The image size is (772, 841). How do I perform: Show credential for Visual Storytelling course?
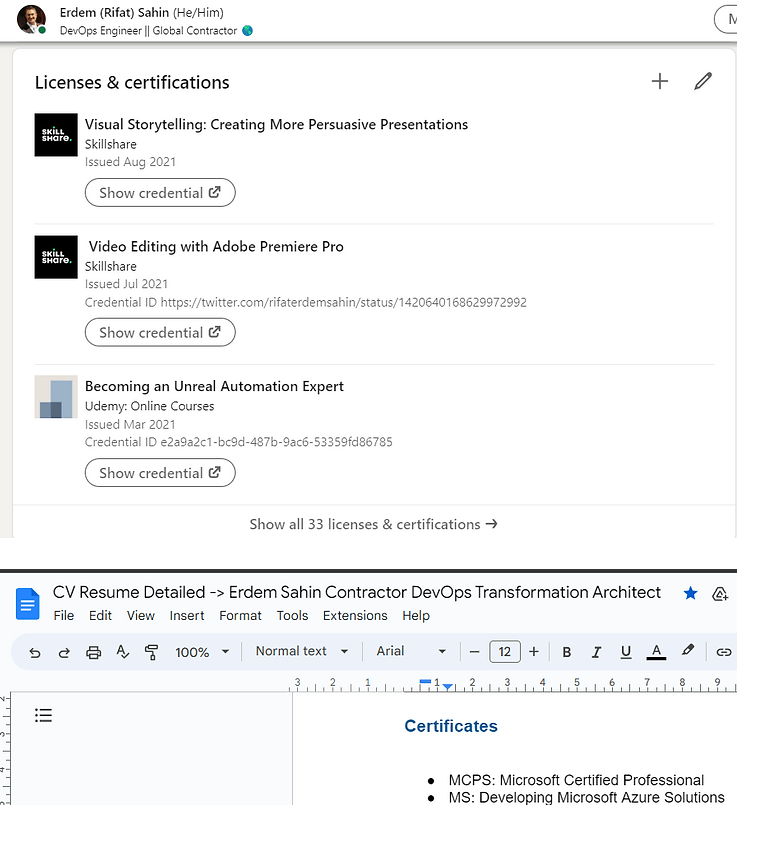[x=160, y=193]
